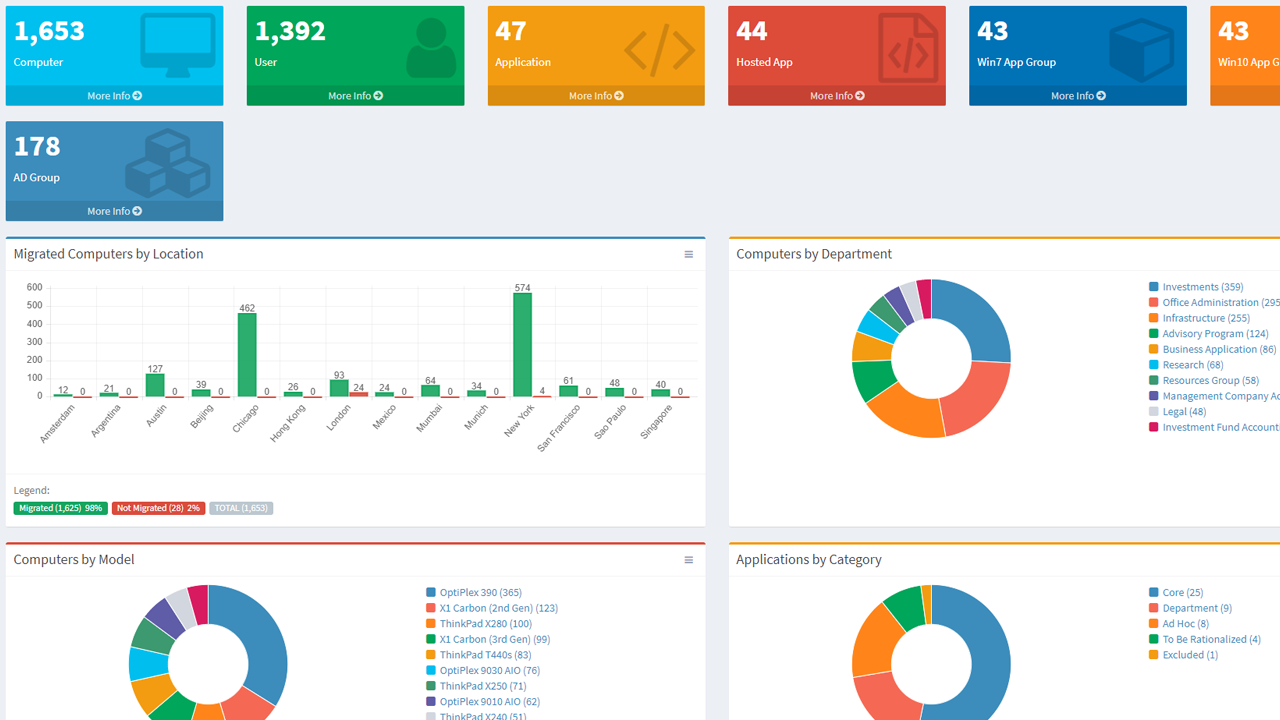Open the Computers by Model chart menu
Image resolution: width=1280 pixels, height=720 pixels.
688,560
